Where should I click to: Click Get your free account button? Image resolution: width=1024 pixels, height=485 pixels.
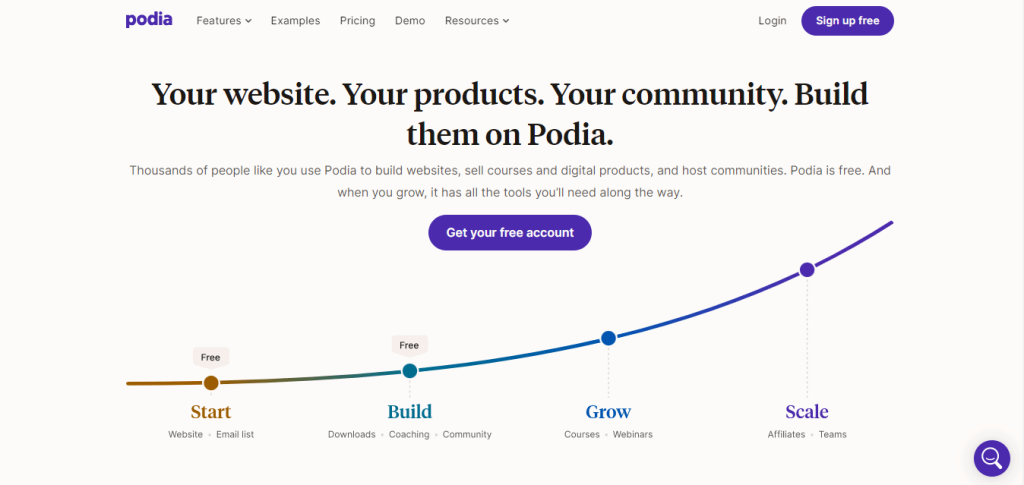pyautogui.click(x=510, y=232)
